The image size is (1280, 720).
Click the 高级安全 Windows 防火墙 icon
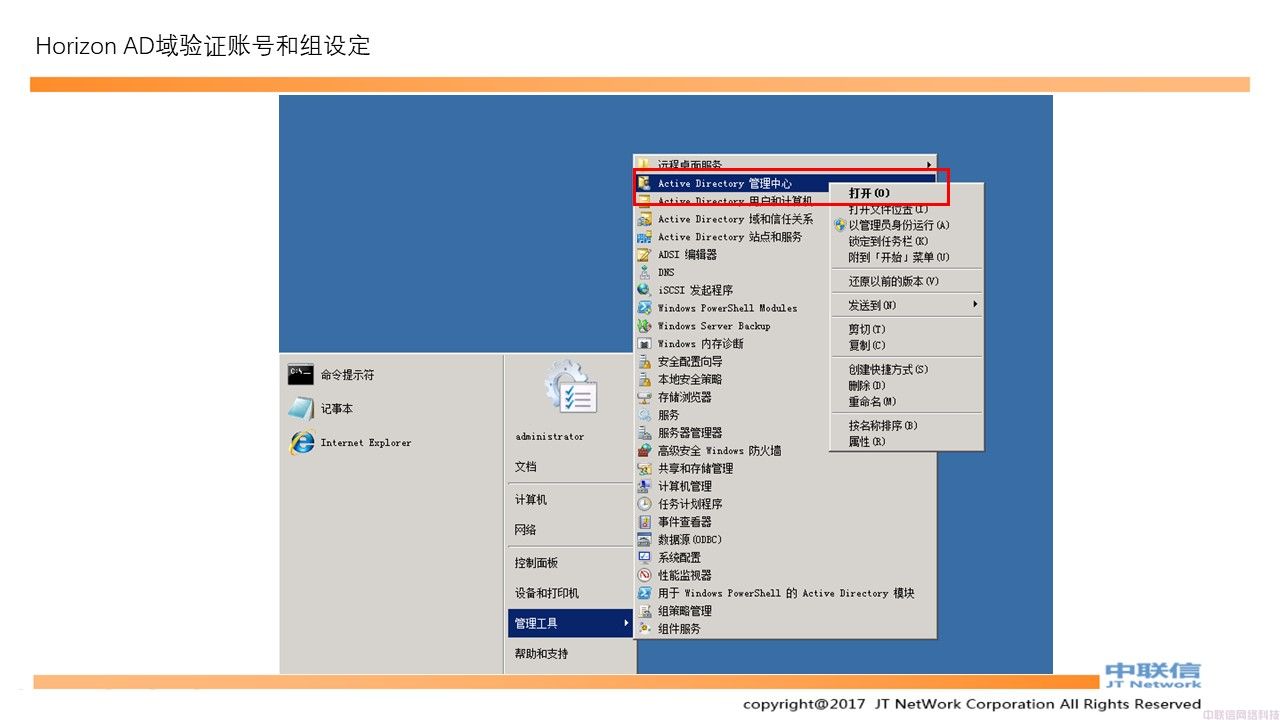pos(645,451)
